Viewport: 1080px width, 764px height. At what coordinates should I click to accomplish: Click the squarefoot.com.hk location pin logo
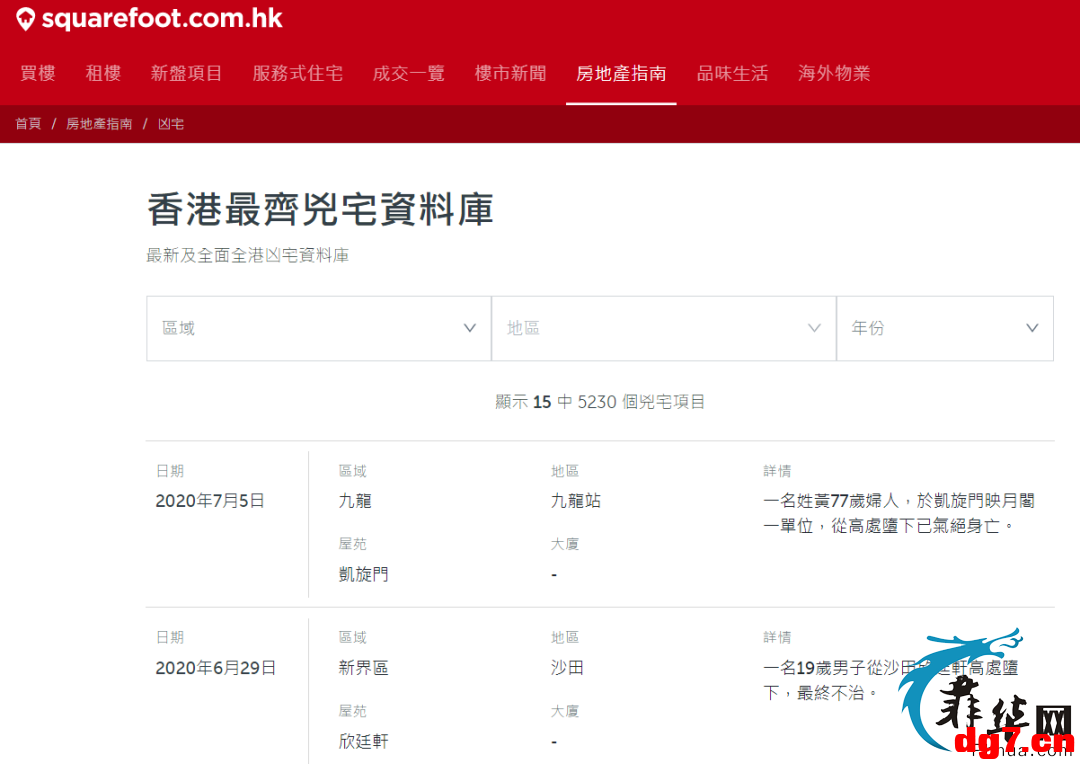pyautogui.click(x=25, y=19)
